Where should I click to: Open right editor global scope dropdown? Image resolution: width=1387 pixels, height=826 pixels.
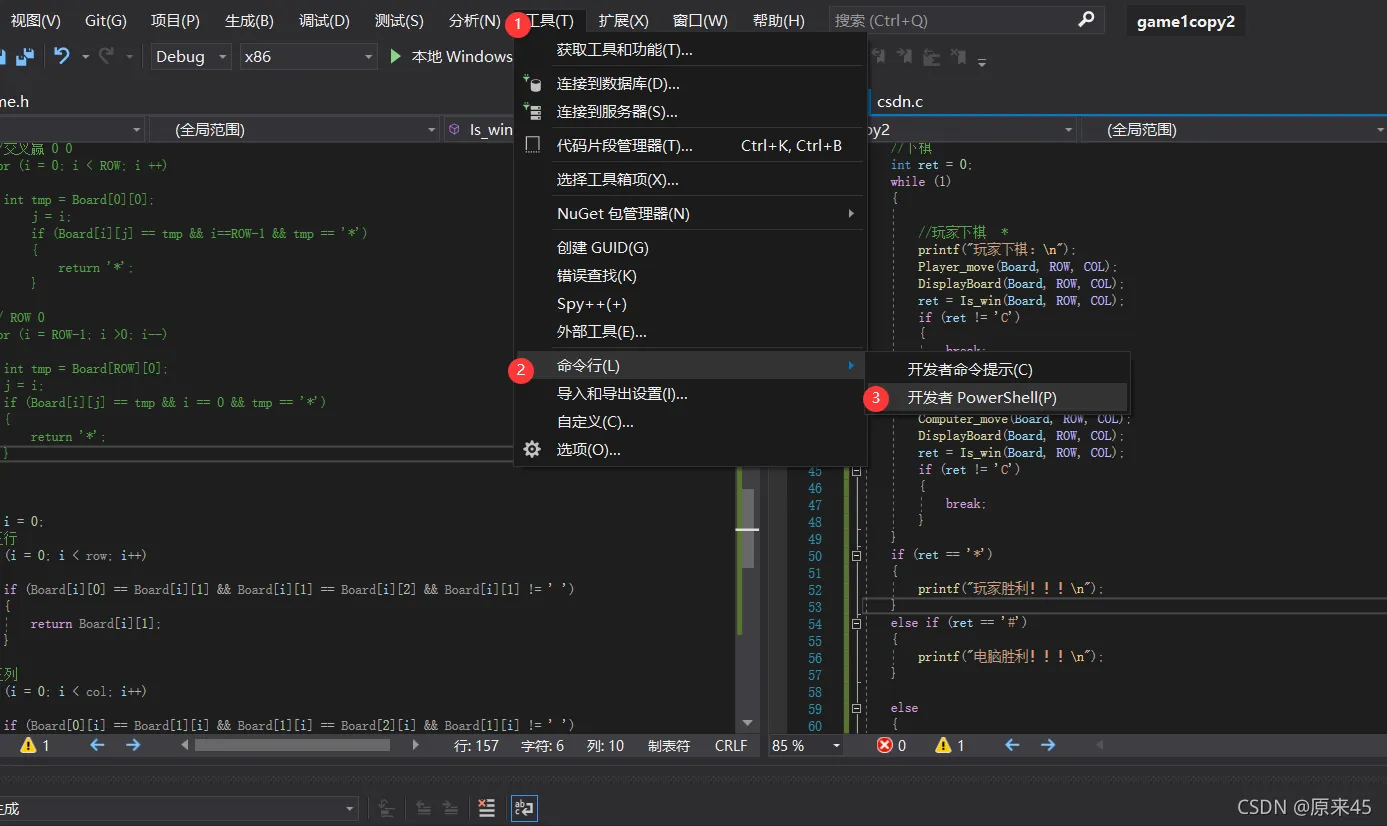[x=1232, y=129]
